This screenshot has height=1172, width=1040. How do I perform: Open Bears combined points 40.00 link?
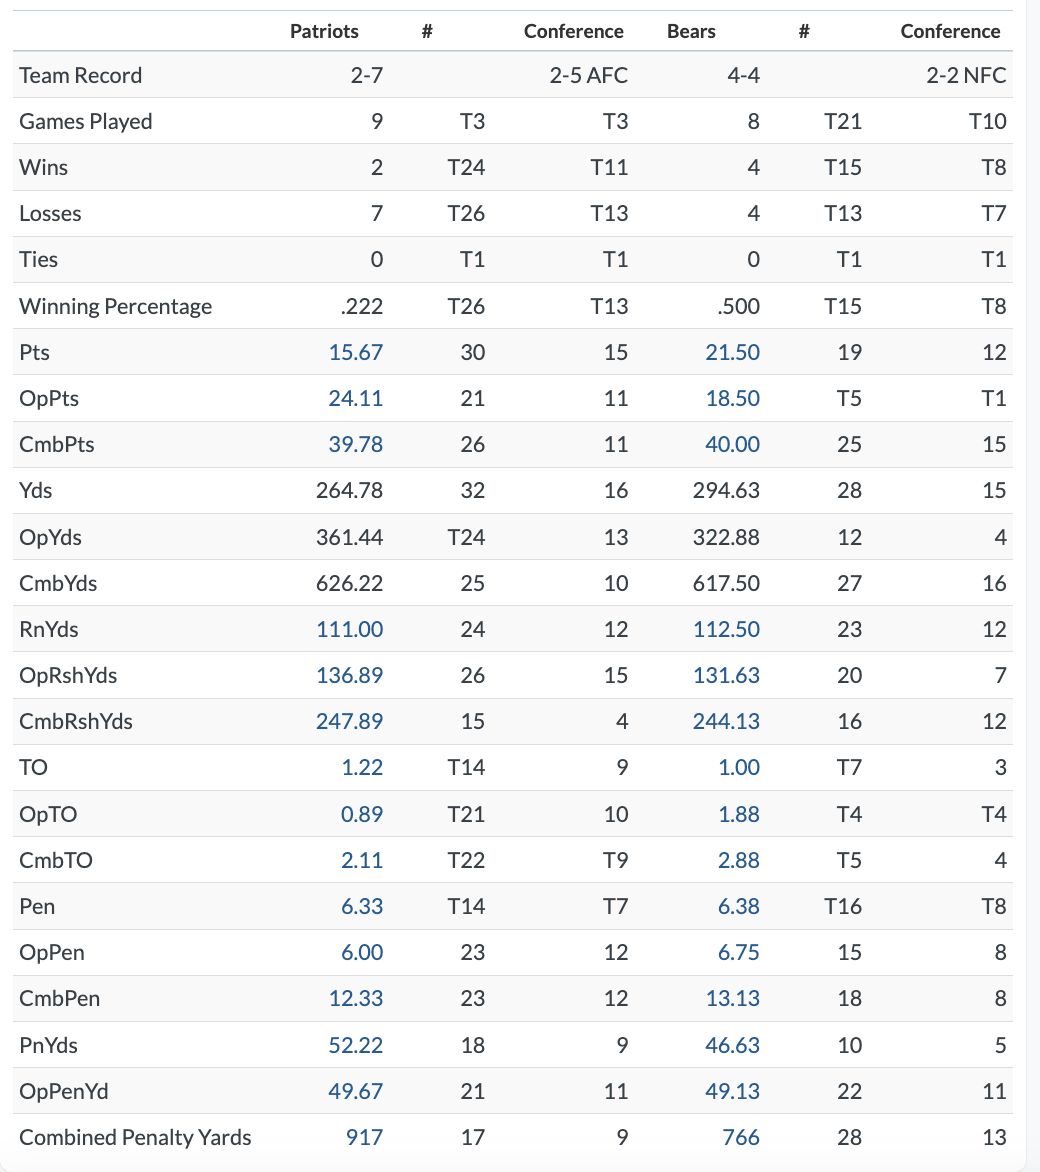732,444
